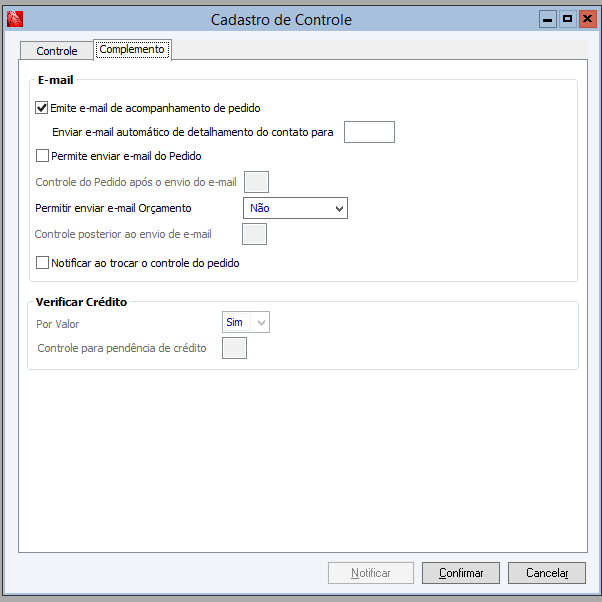Minimize the Cadastro de Controle window
The width and height of the screenshot is (602, 602).
pyautogui.click(x=547, y=19)
